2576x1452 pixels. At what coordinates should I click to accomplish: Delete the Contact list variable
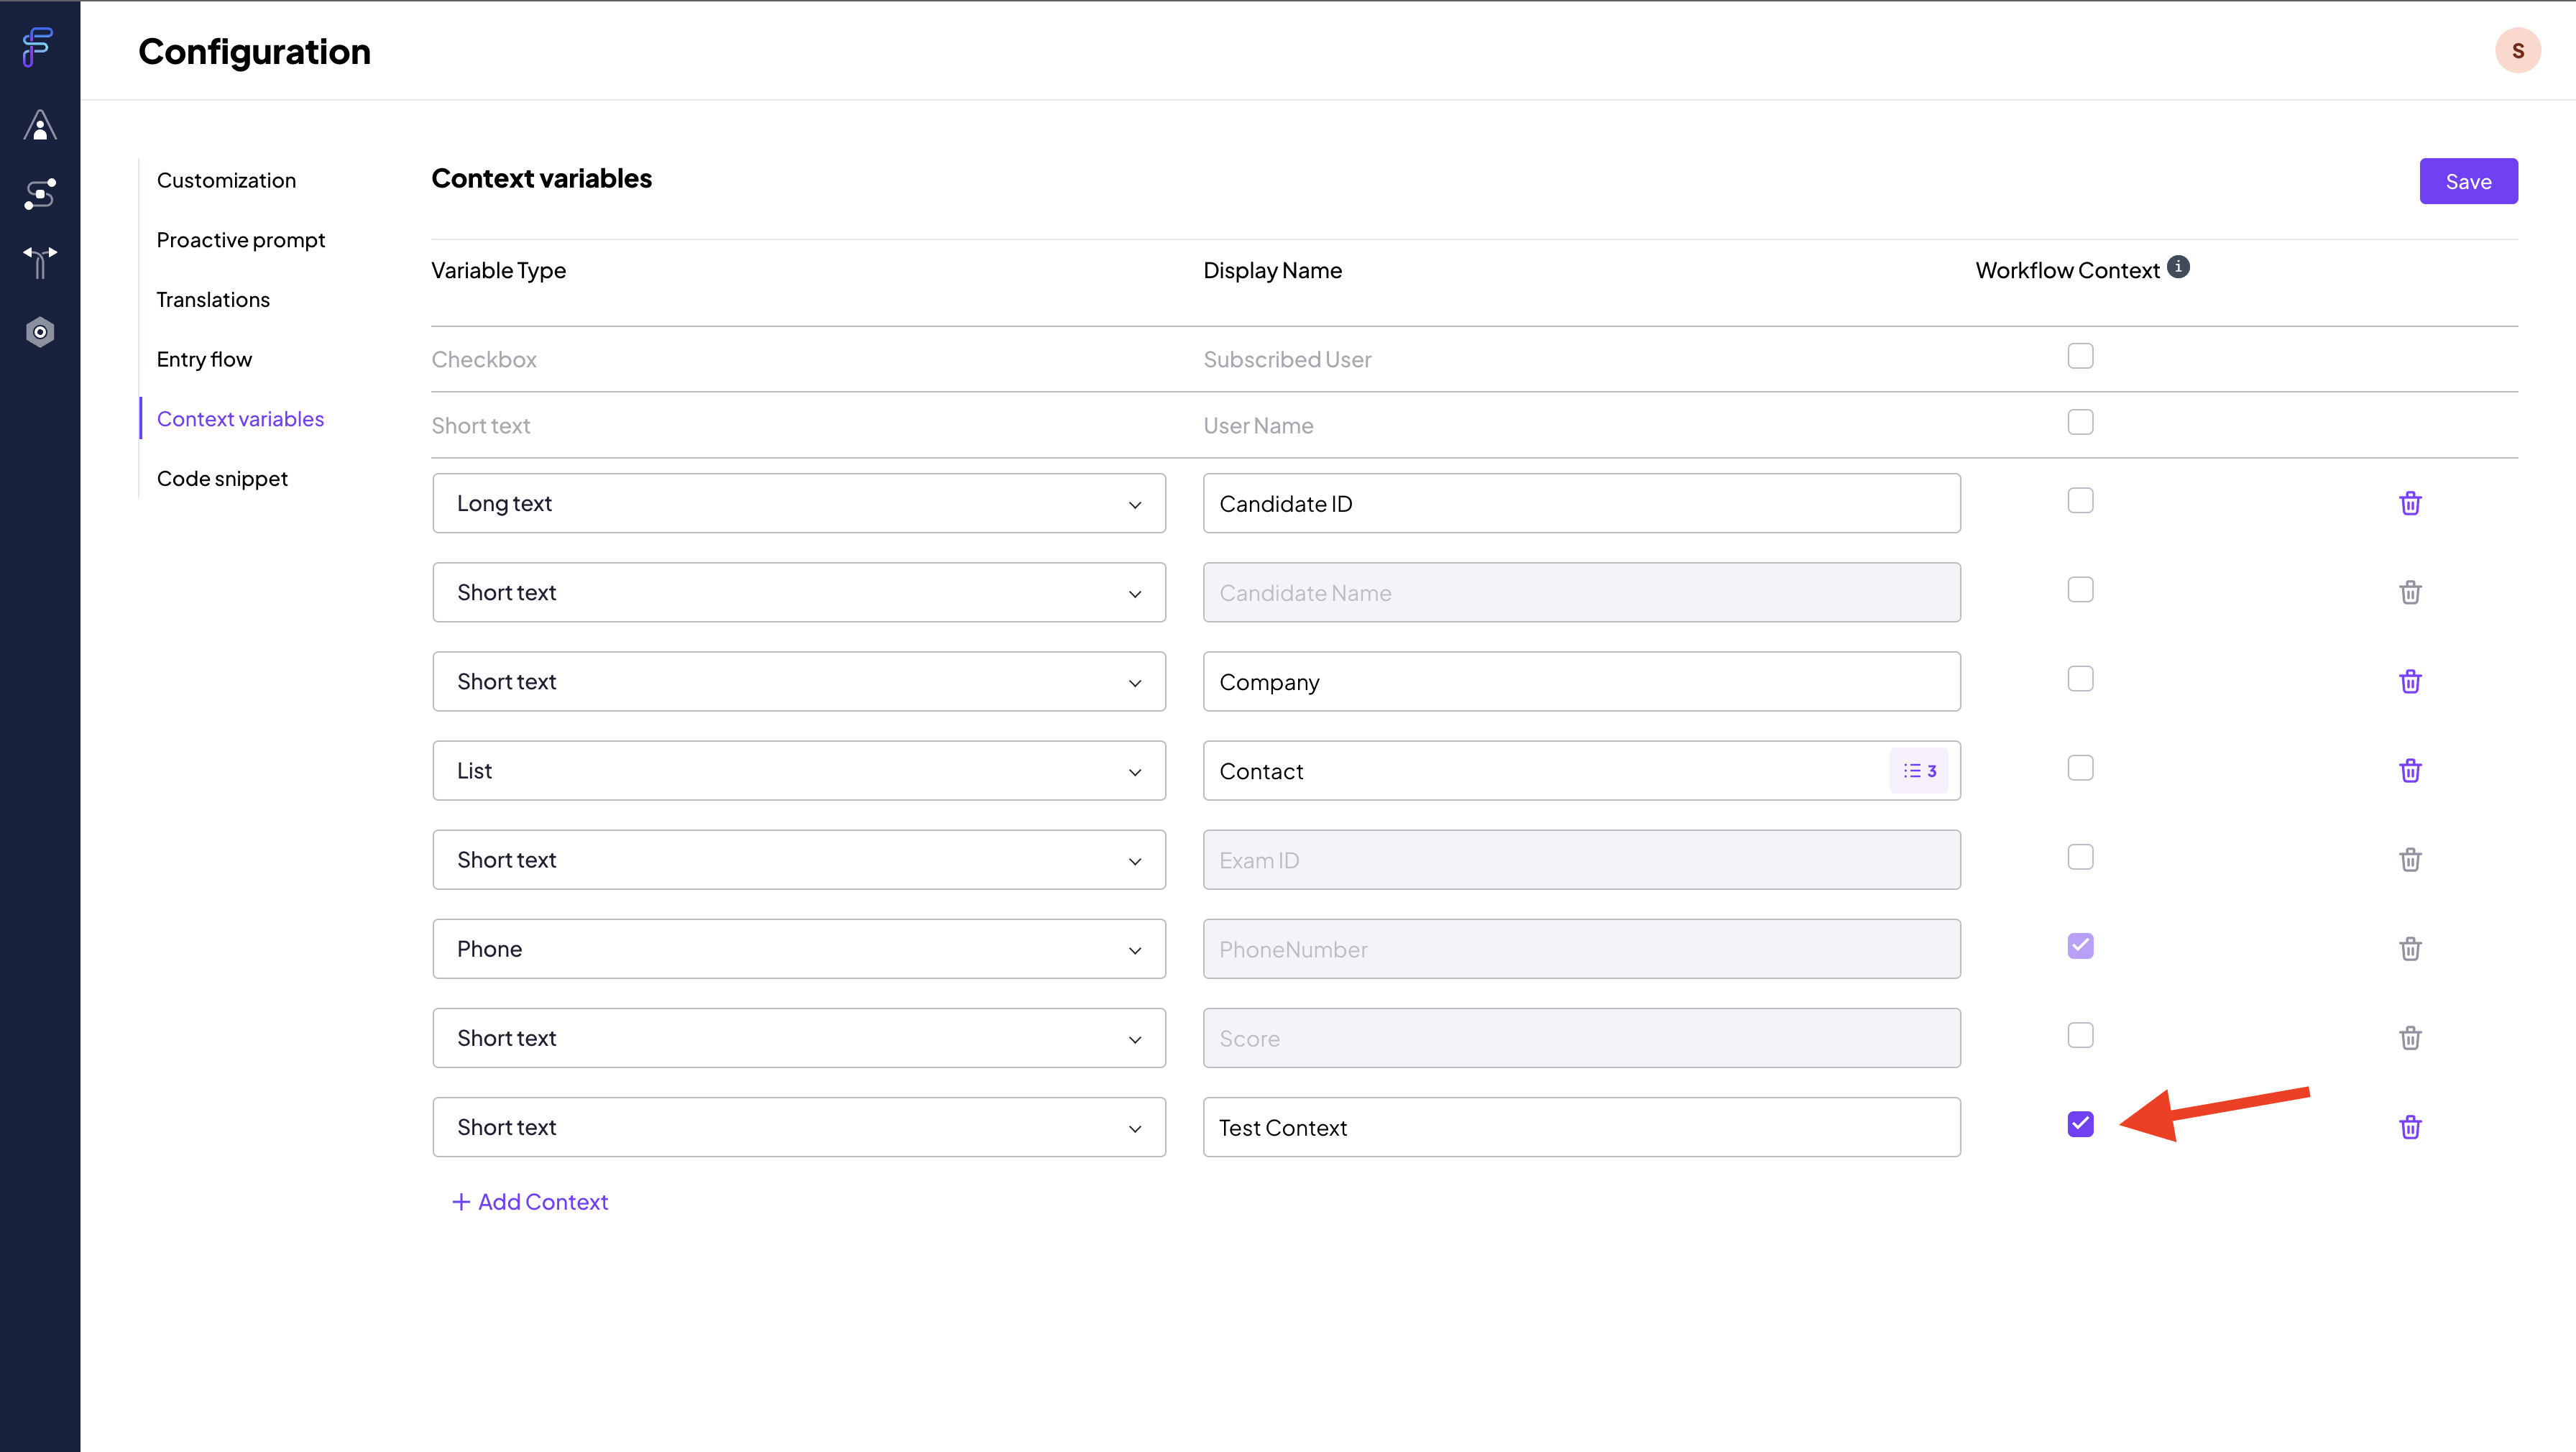coord(2410,770)
